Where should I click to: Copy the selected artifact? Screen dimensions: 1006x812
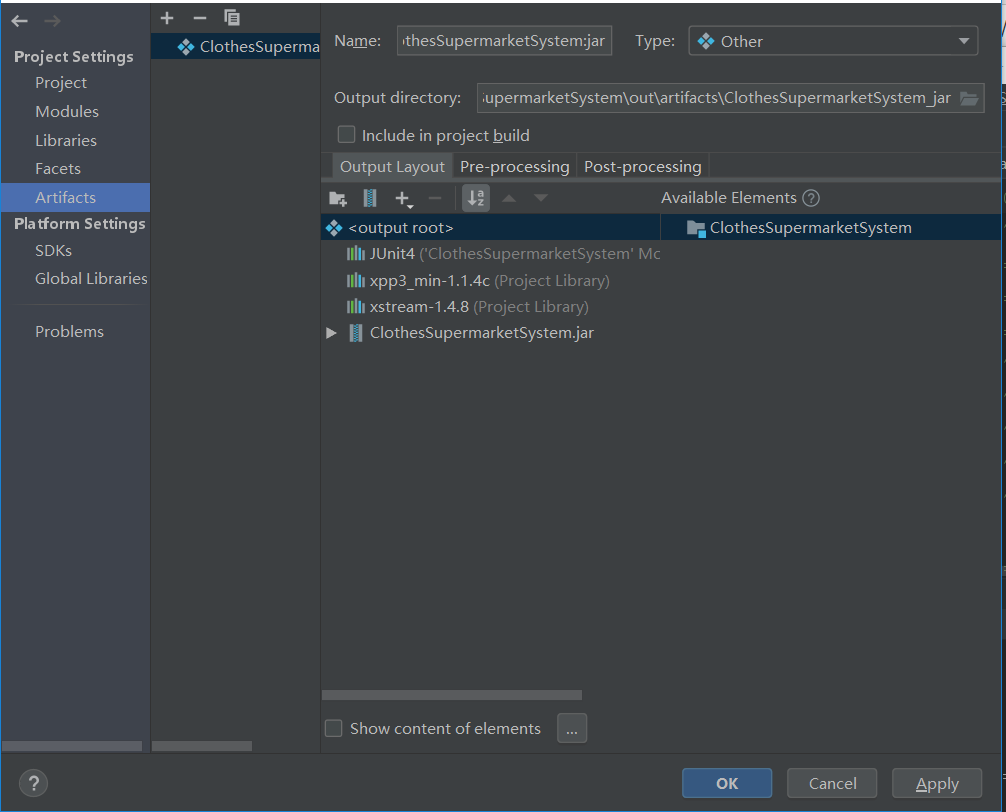tap(232, 18)
